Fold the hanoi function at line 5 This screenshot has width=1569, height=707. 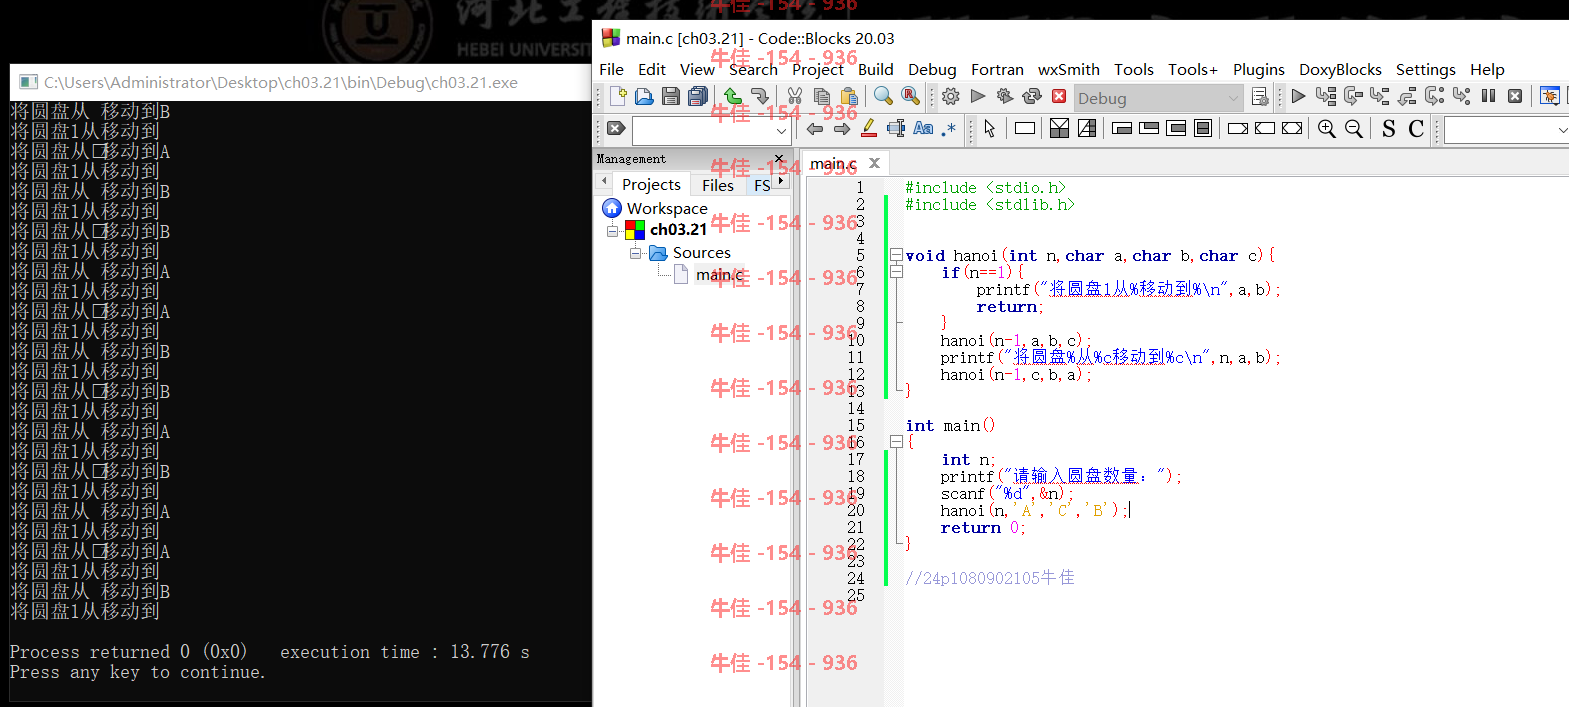(x=896, y=255)
